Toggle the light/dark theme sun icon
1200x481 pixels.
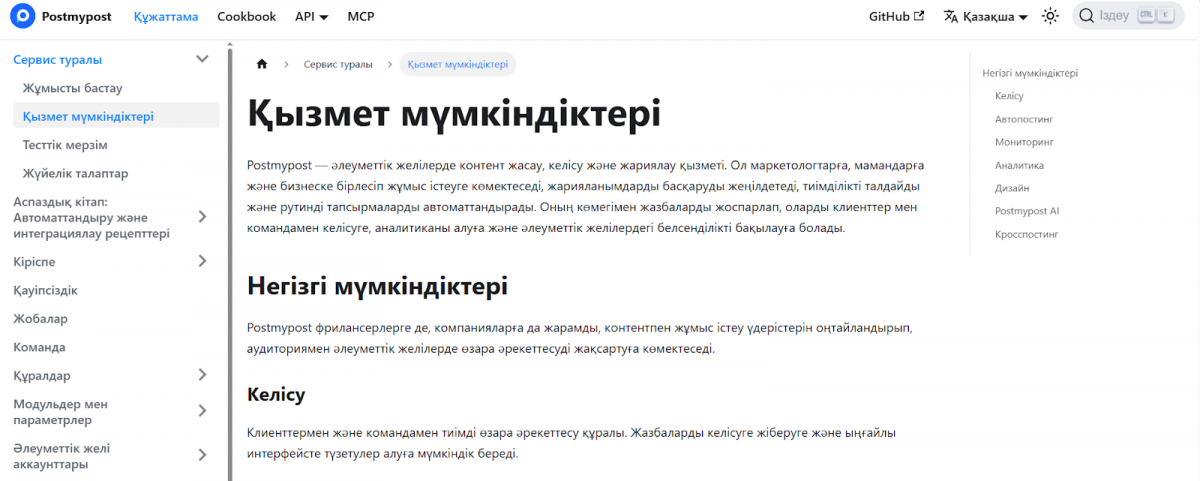pyautogui.click(x=1050, y=16)
